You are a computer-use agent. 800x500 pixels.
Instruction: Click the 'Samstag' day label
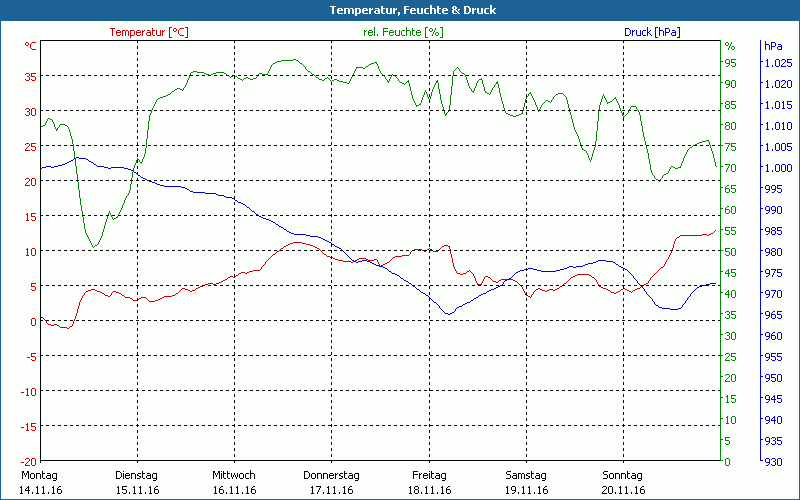(x=526, y=476)
